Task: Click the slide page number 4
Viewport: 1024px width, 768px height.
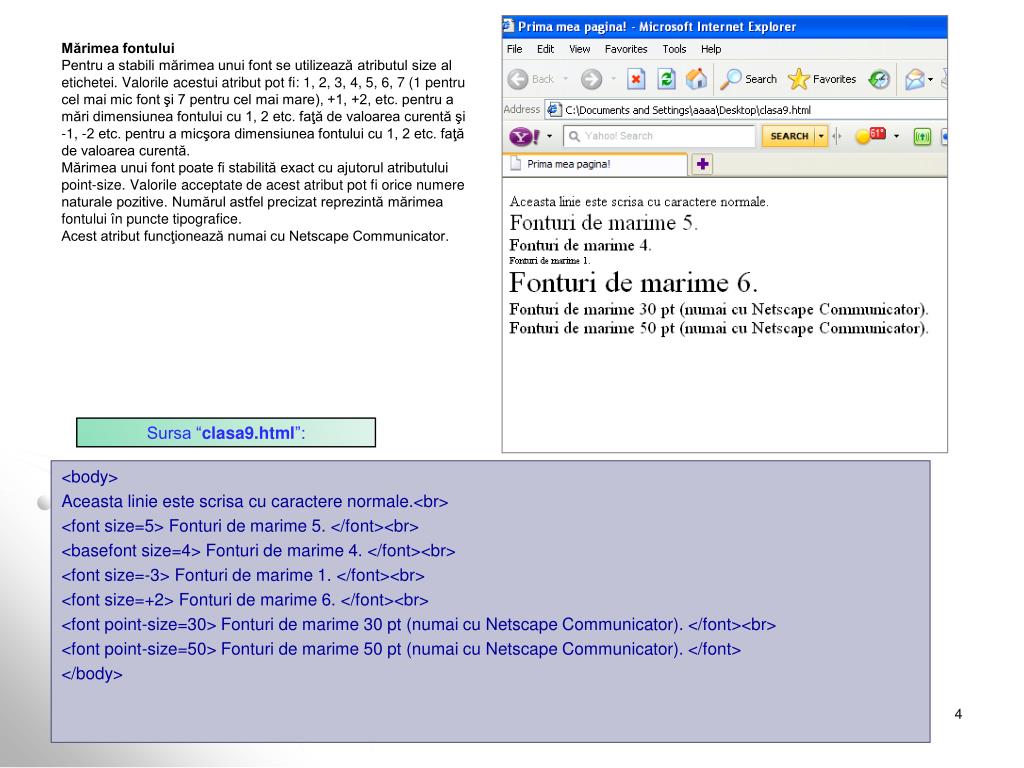Action: click(958, 714)
